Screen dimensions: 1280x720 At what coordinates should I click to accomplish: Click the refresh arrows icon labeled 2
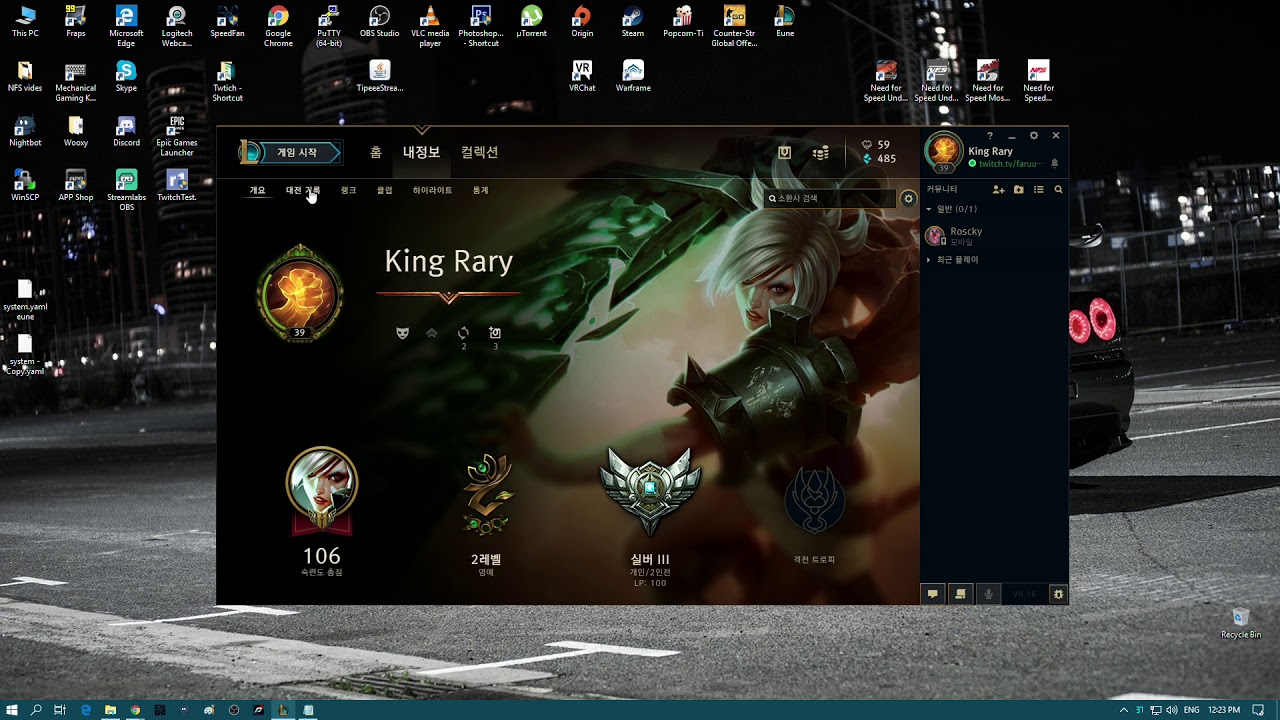click(x=463, y=333)
